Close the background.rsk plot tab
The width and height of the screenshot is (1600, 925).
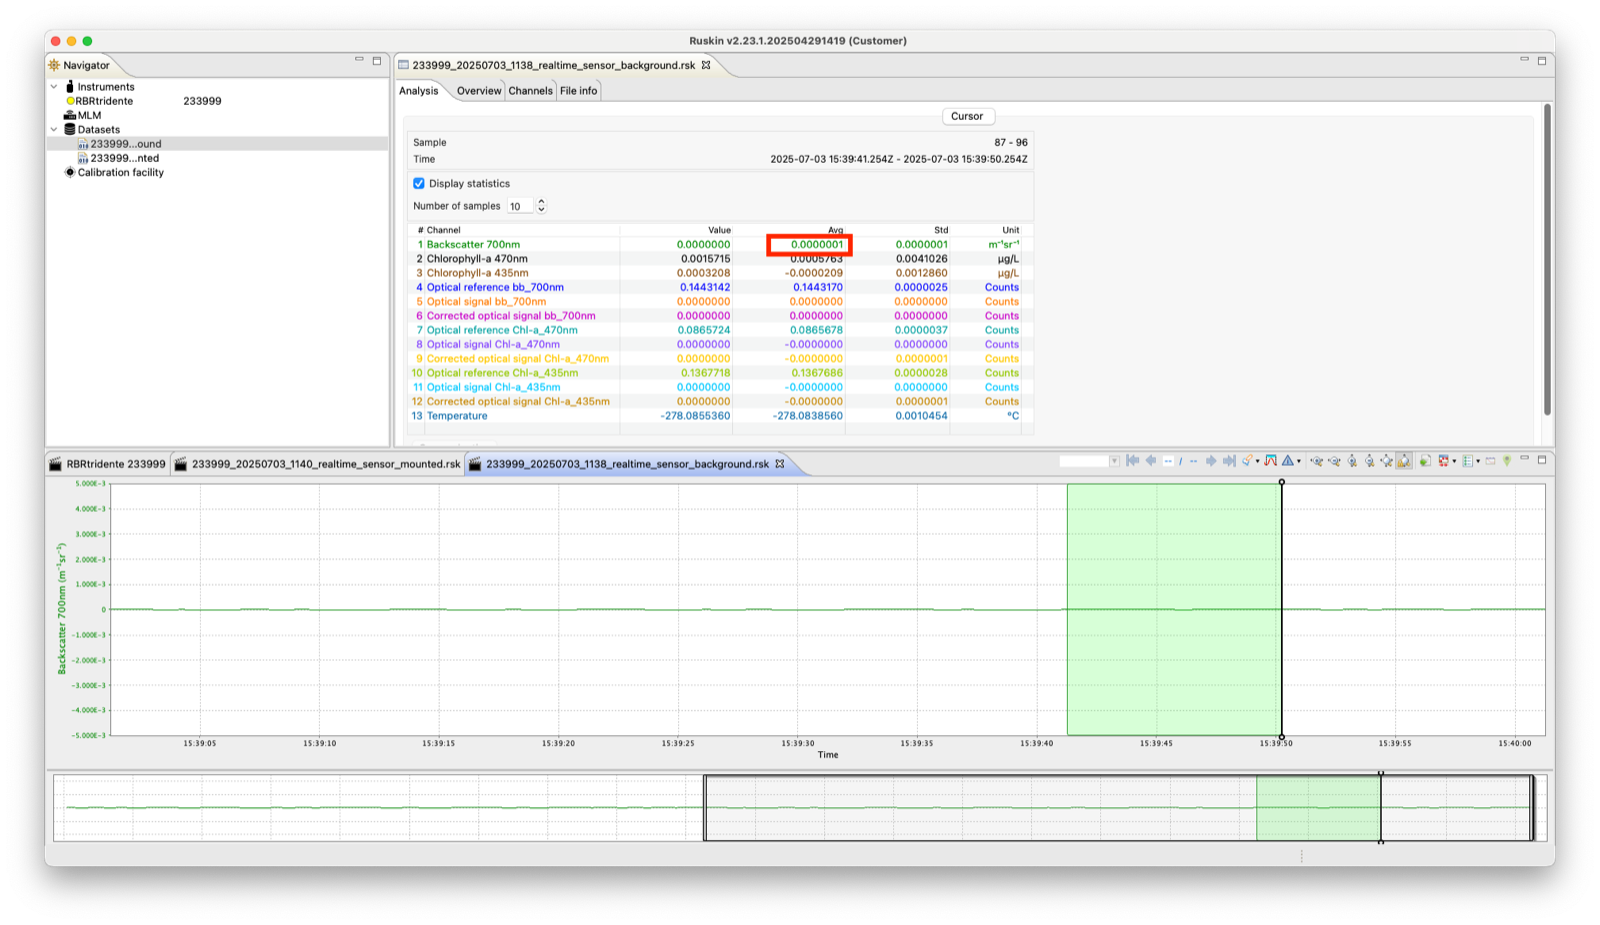point(780,464)
